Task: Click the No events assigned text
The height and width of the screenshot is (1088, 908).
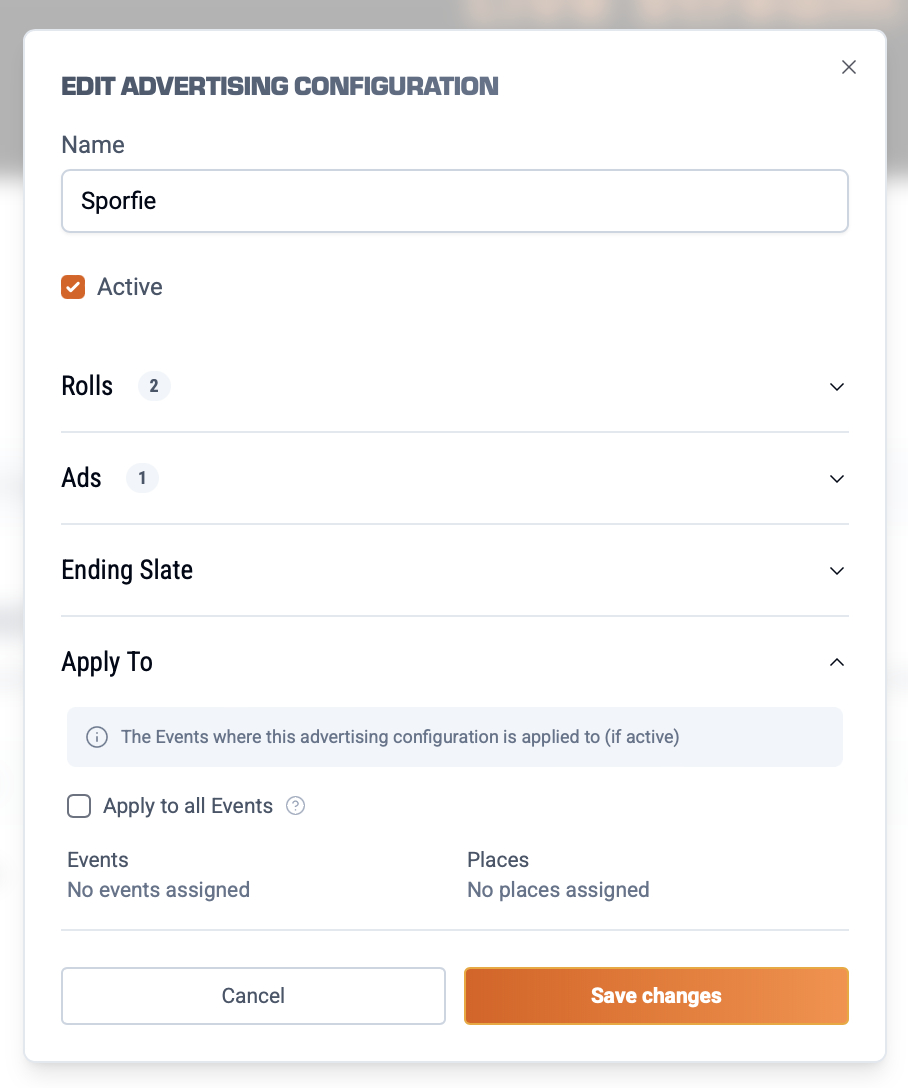Action: tap(158, 890)
